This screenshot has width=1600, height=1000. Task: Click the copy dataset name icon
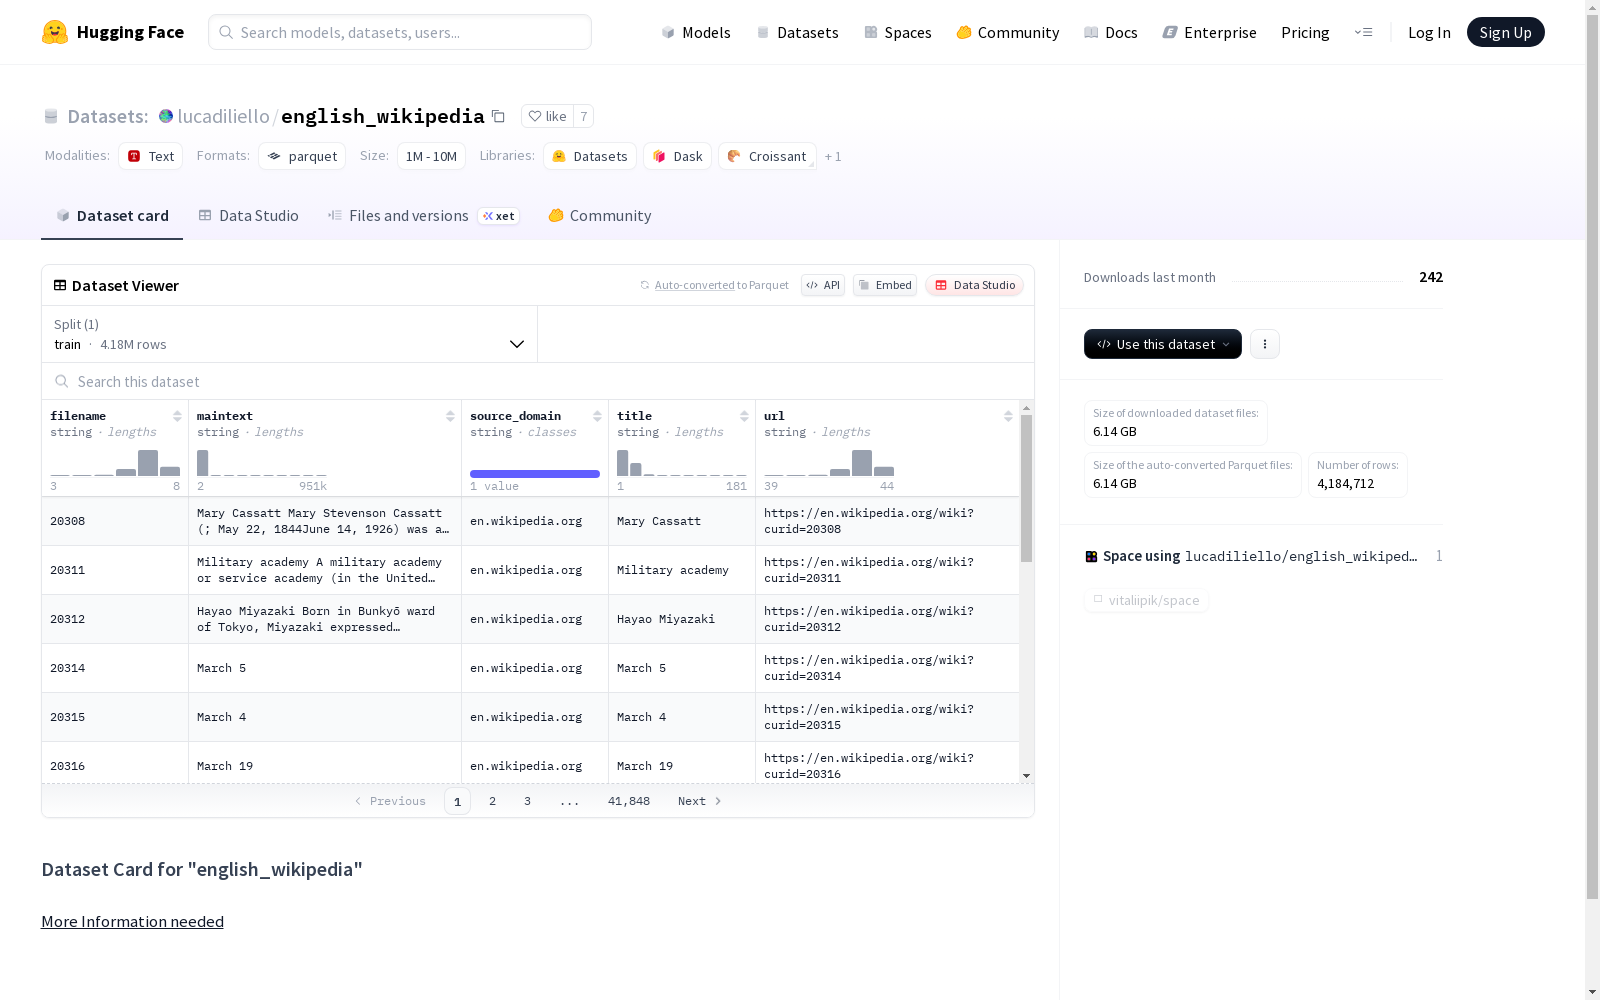tap(498, 116)
